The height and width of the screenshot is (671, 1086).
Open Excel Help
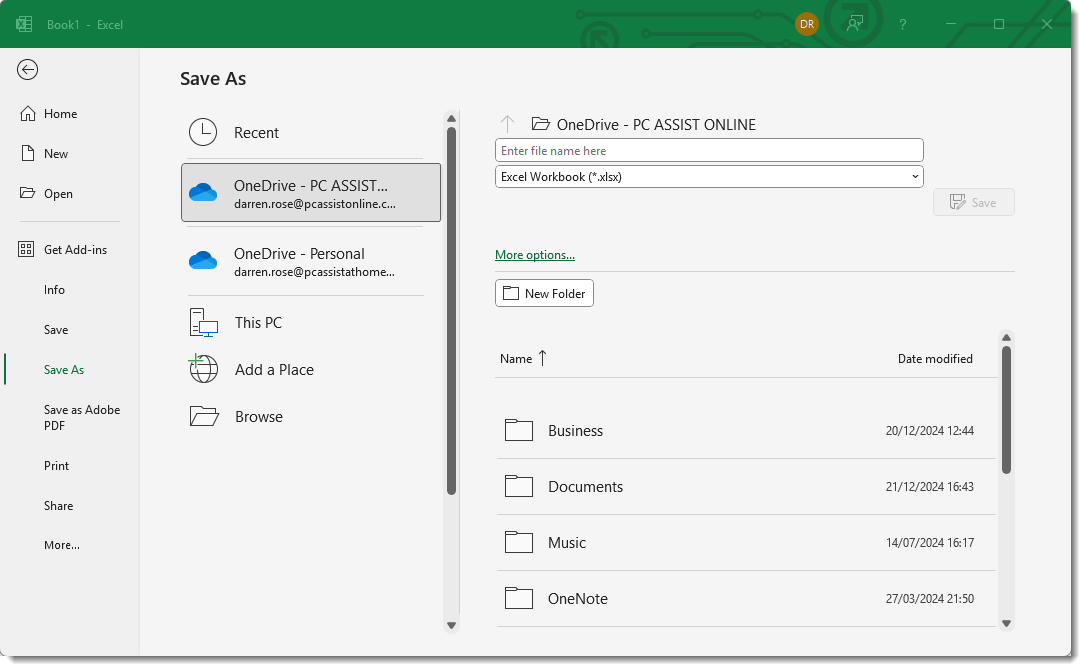902,24
